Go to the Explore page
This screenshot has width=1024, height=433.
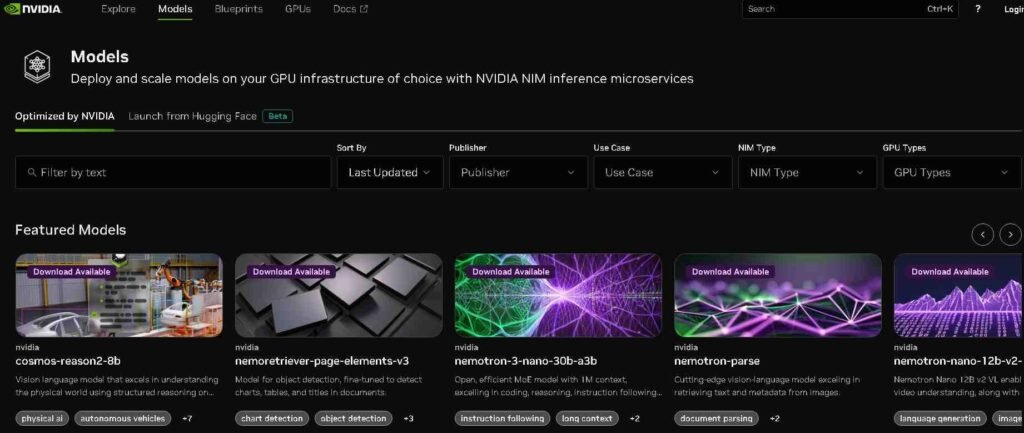tap(118, 9)
